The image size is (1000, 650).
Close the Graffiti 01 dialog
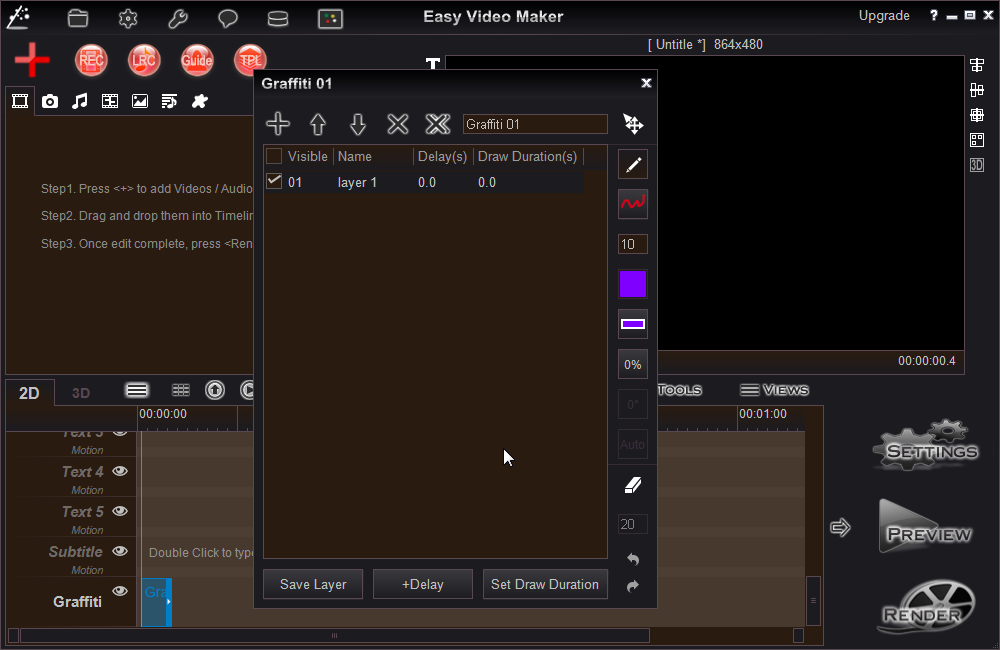[x=646, y=83]
